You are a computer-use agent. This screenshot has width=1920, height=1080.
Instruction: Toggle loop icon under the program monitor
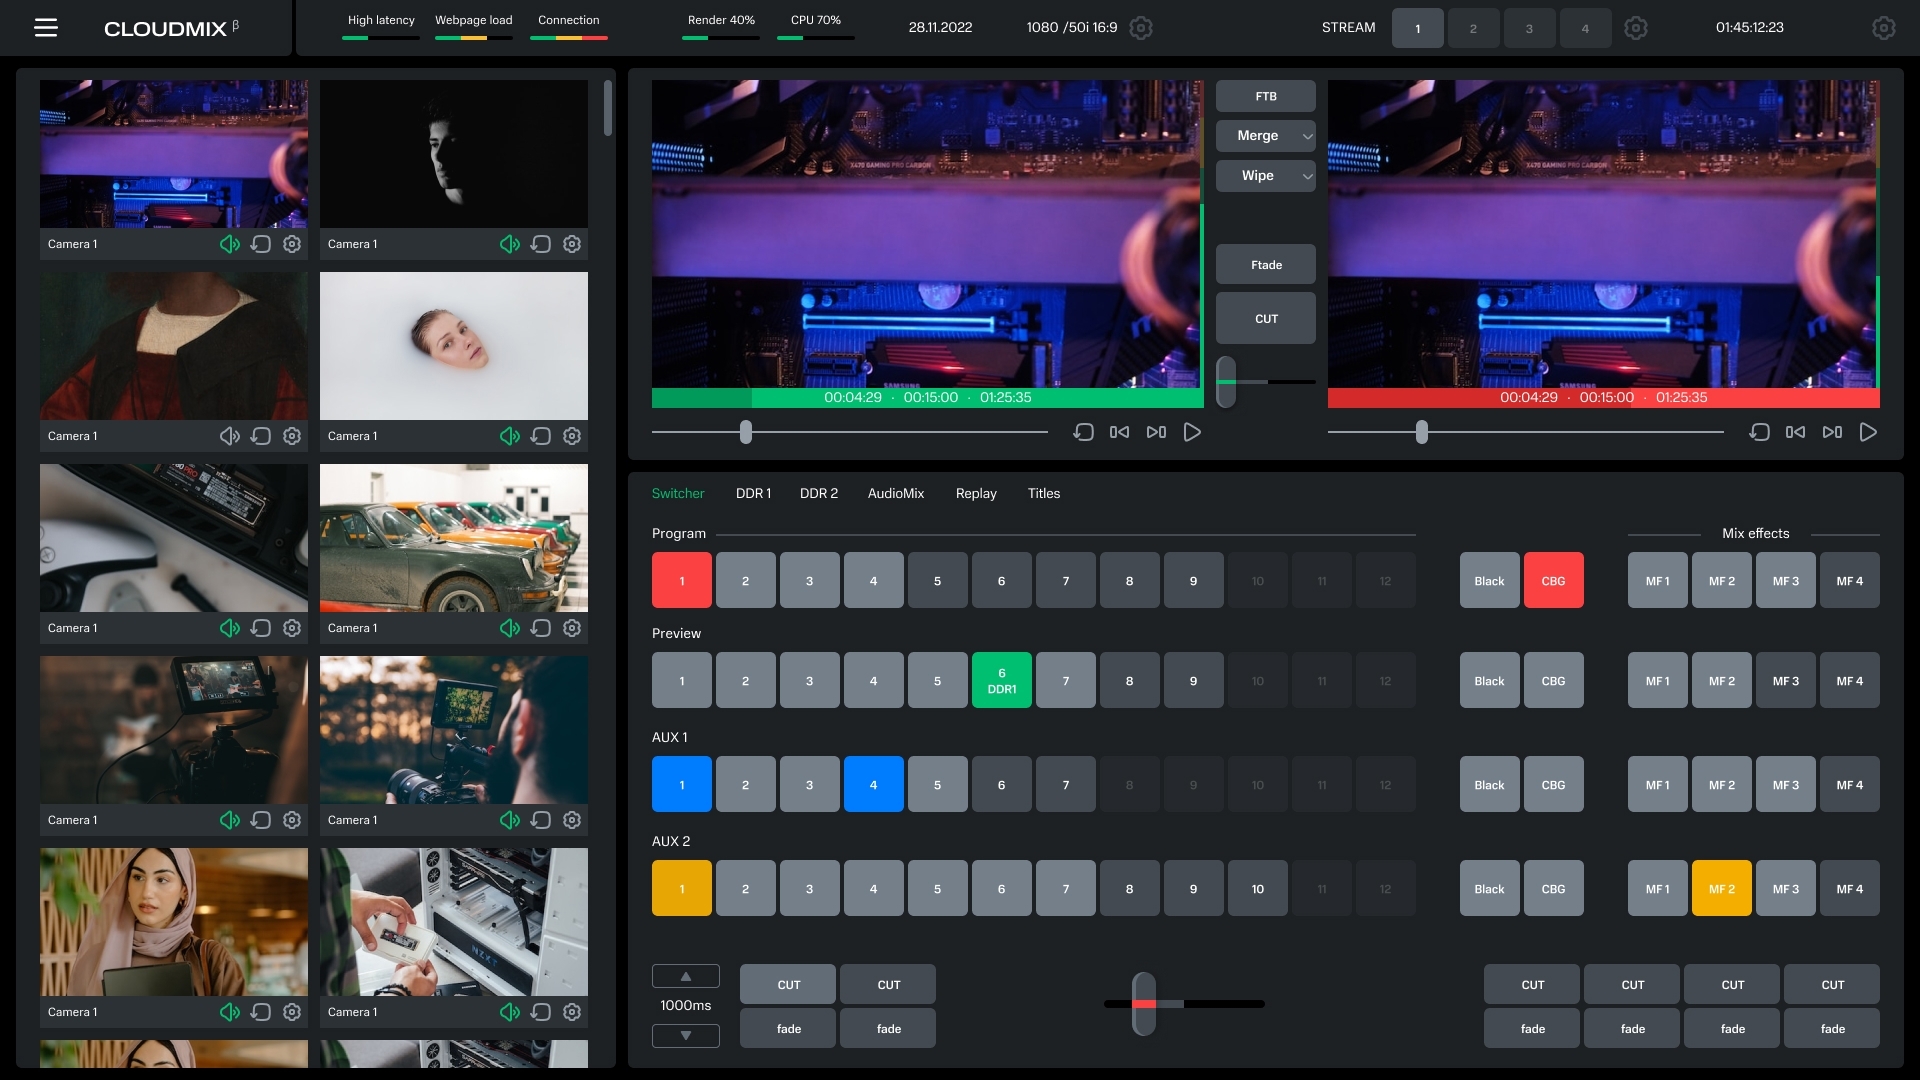click(1759, 432)
